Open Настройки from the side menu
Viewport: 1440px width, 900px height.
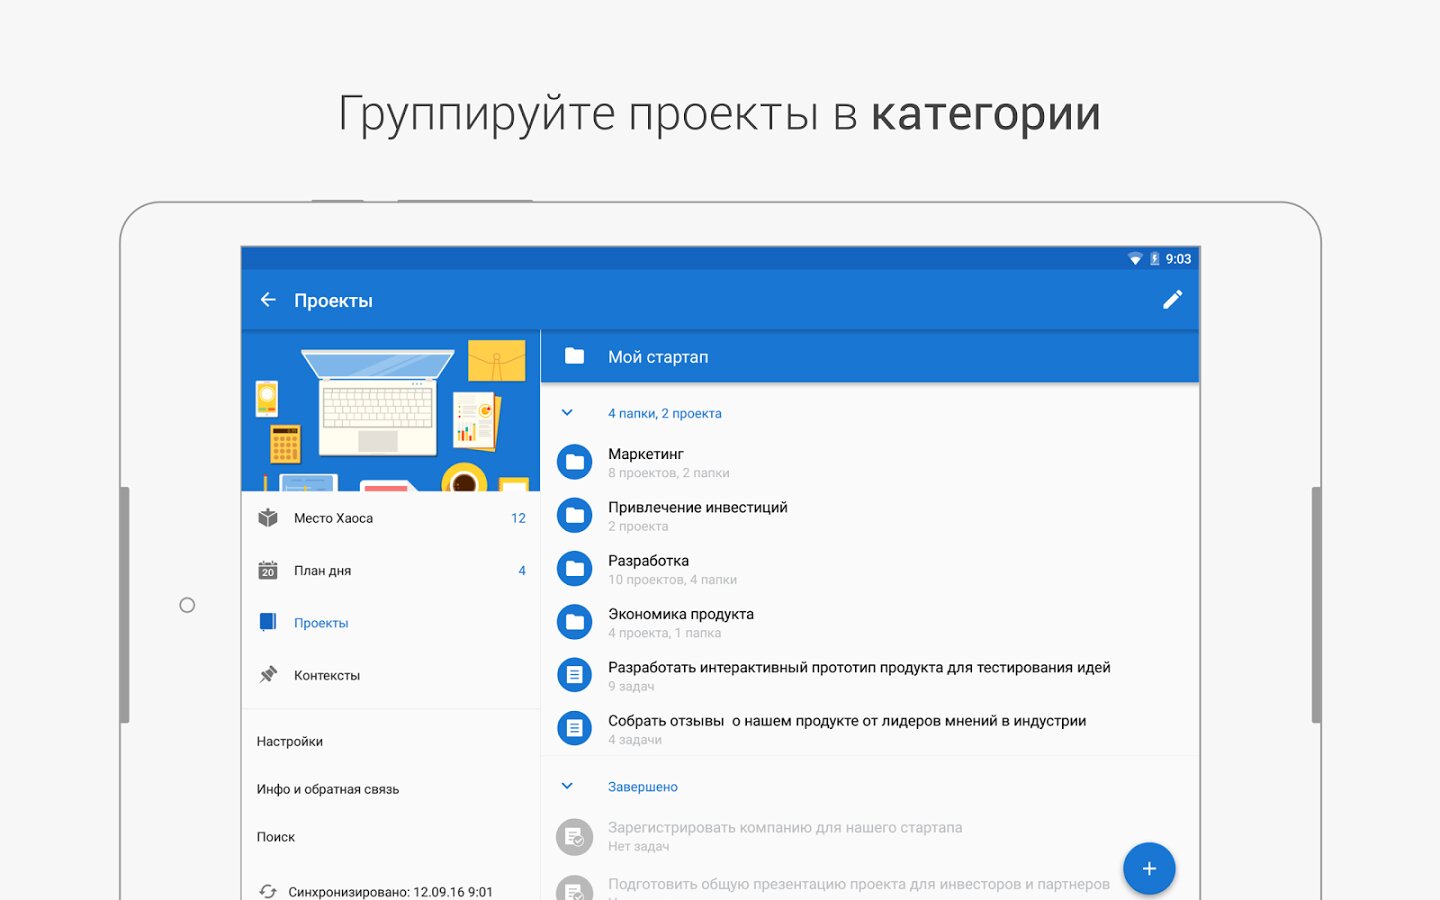click(x=290, y=741)
